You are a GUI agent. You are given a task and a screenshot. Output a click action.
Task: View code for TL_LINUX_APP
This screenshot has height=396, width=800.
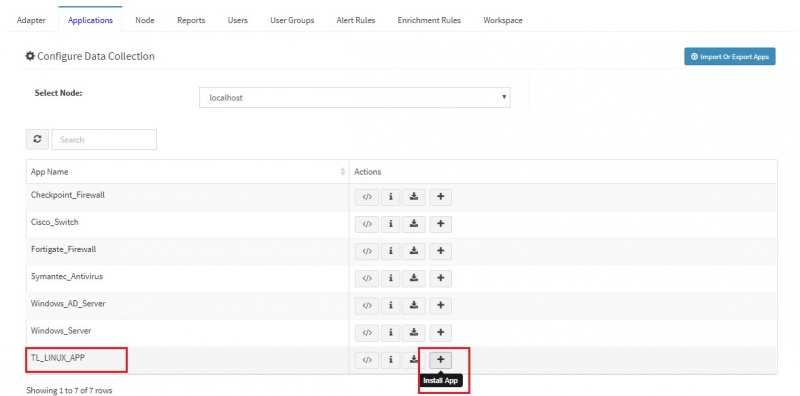367,360
